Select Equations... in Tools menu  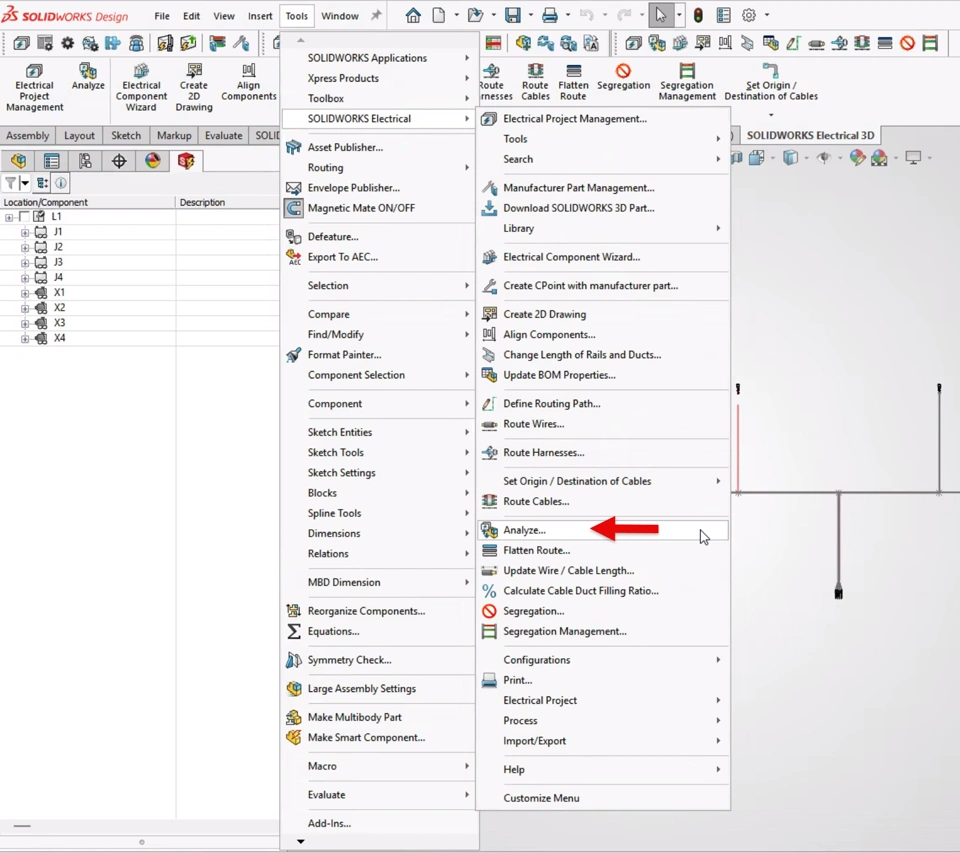pyautogui.click(x=378, y=631)
